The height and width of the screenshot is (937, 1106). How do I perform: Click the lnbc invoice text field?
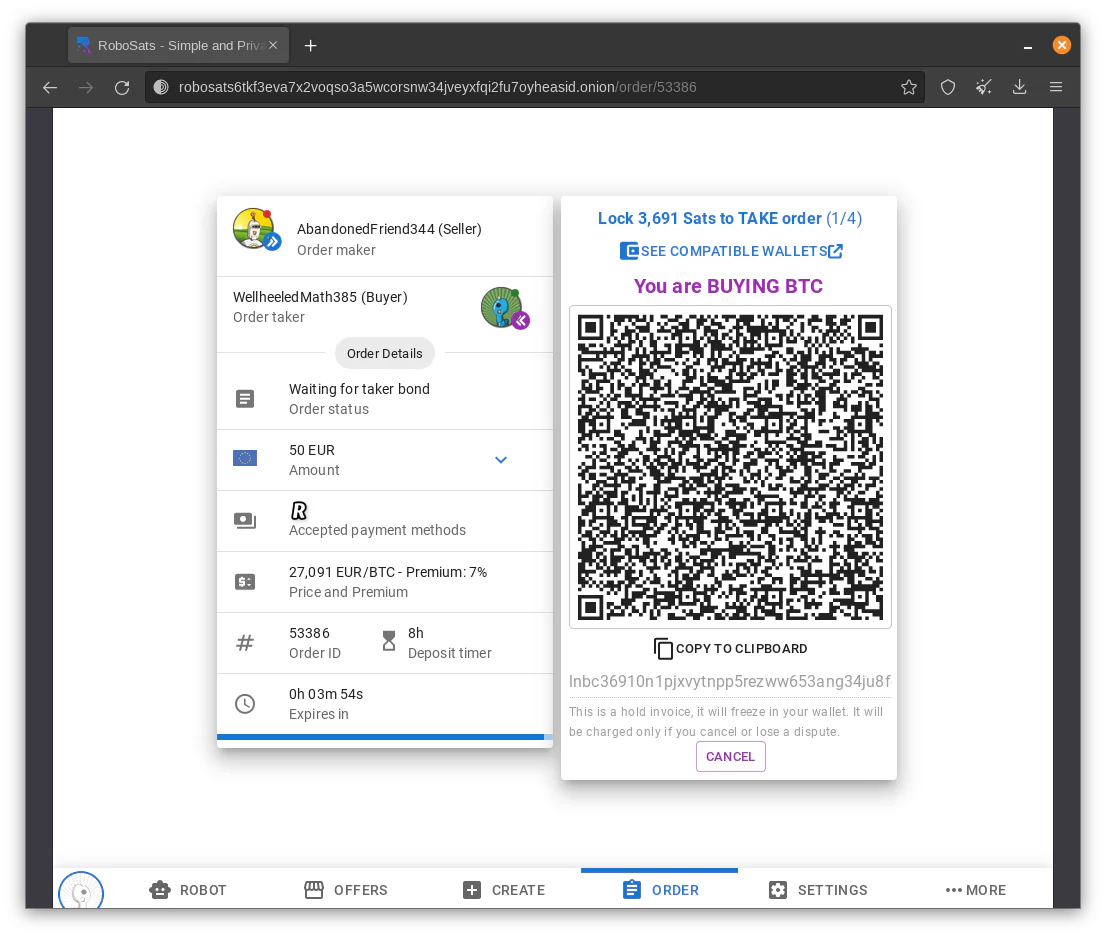[731, 682]
